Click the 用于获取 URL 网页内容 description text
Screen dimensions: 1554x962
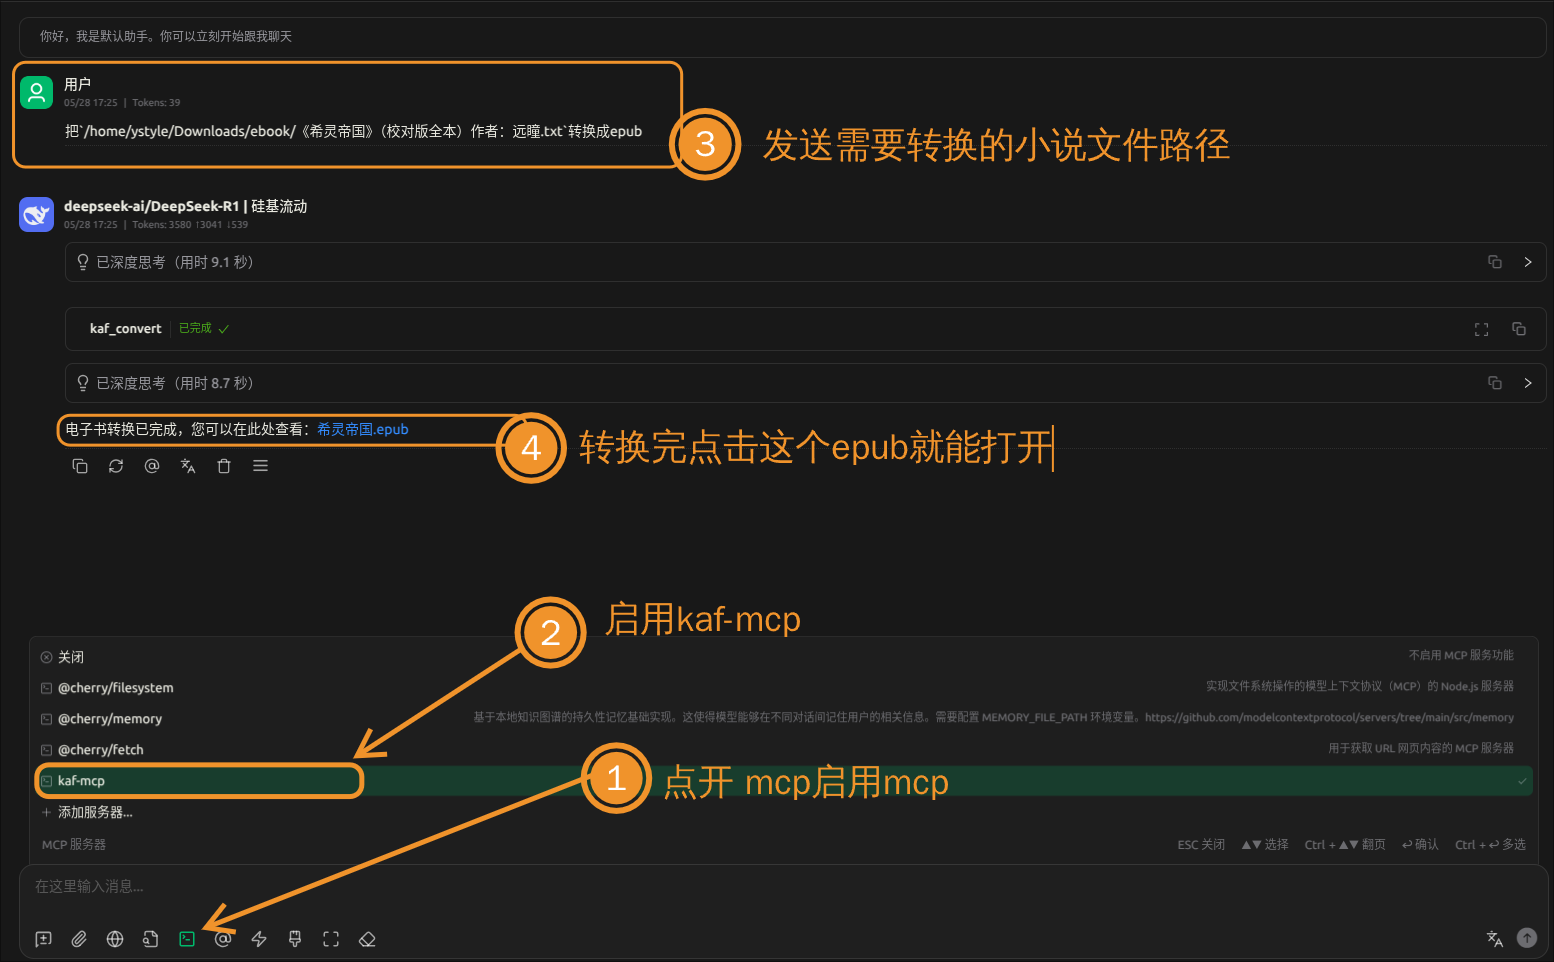click(x=1421, y=748)
